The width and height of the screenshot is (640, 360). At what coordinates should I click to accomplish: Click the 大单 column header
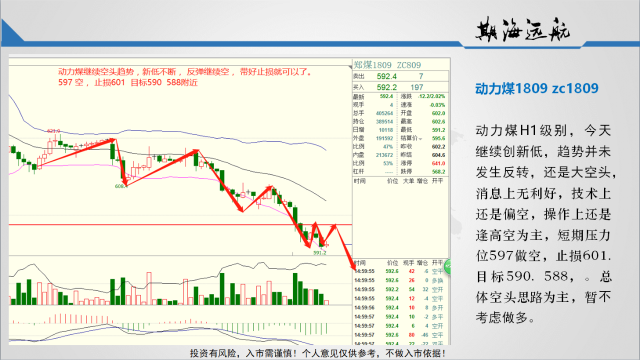[409, 181]
